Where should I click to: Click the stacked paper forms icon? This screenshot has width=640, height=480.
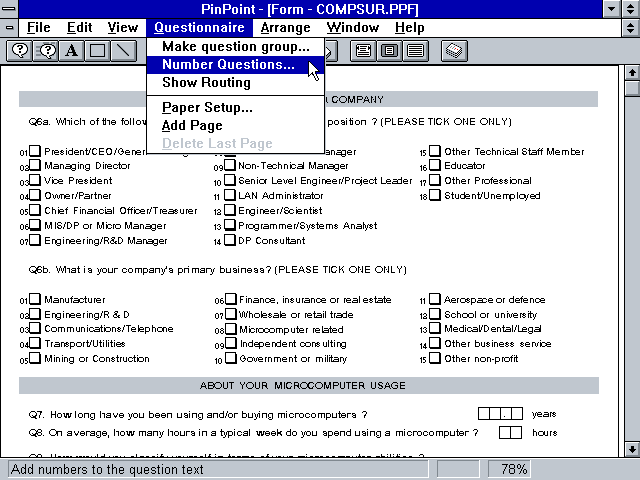454,51
